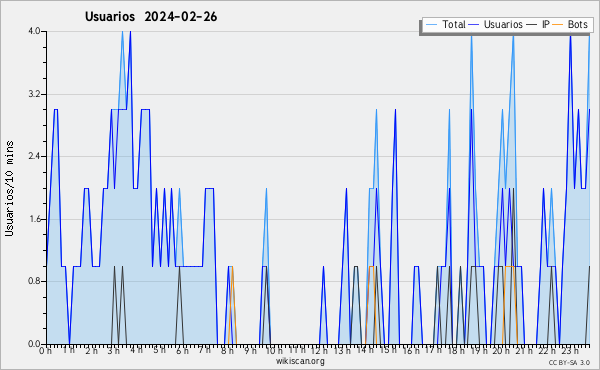Click the '18 h' x-axis label
Image resolution: width=600 pixels, height=370 pixels.
pyautogui.click(x=456, y=351)
